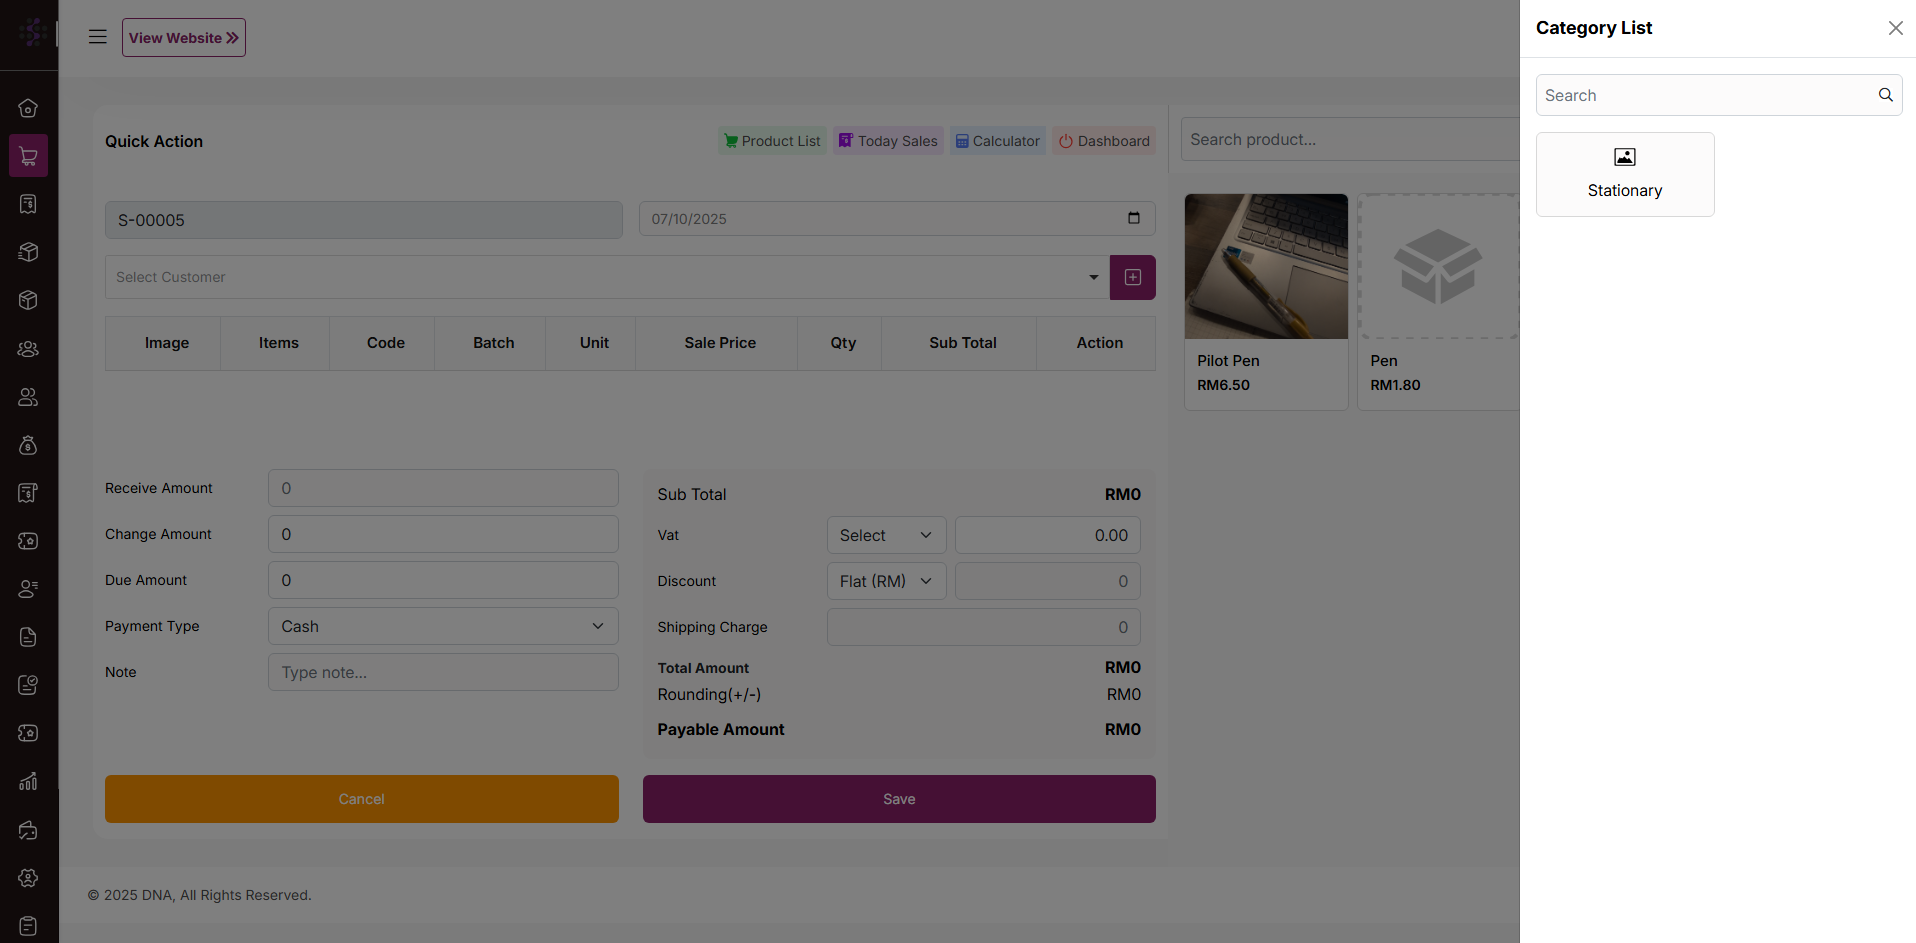Open the Discount Flat (RM) dropdown
The height and width of the screenshot is (943, 1916).
tap(885, 581)
